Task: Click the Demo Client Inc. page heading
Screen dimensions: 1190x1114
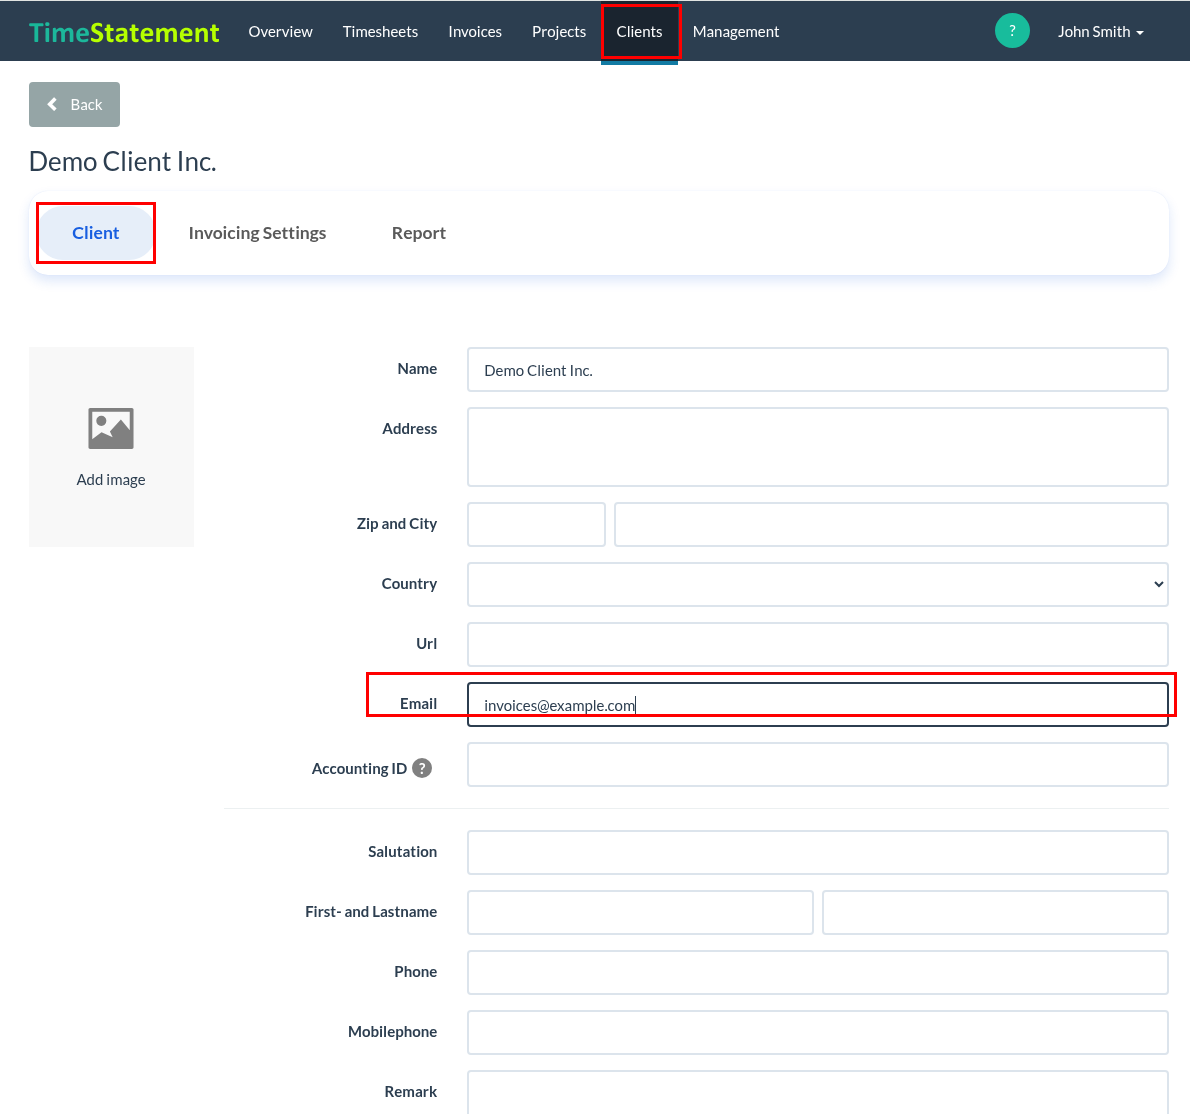Action: pos(122,162)
